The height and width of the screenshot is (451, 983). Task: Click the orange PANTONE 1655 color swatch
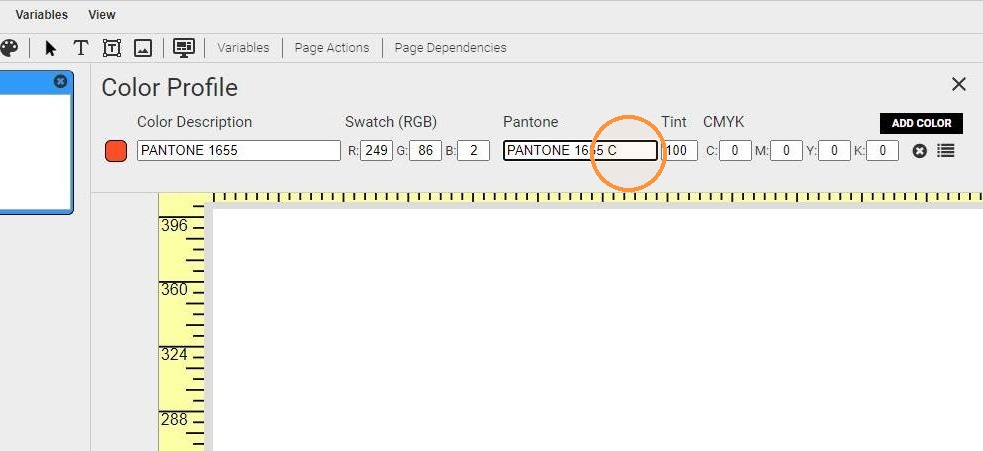116,151
